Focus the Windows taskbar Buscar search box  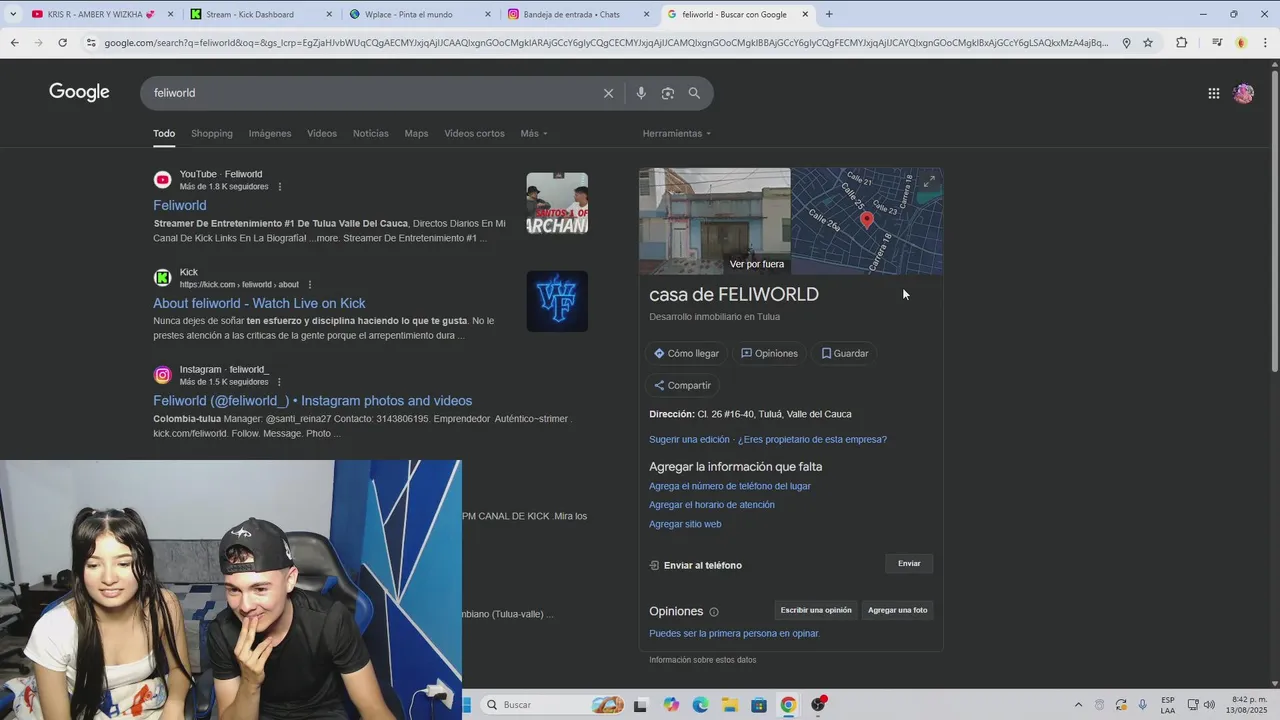click(553, 705)
